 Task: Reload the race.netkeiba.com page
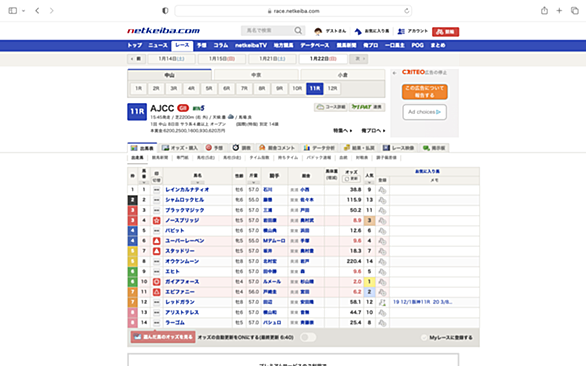pyautogui.click(x=407, y=11)
